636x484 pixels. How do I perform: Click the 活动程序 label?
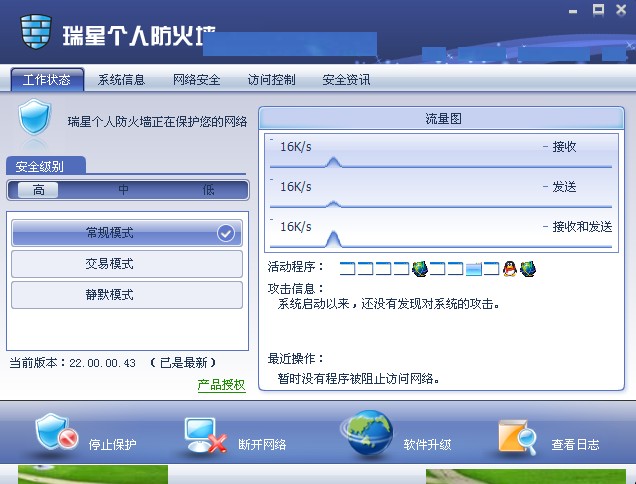pyautogui.click(x=296, y=267)
